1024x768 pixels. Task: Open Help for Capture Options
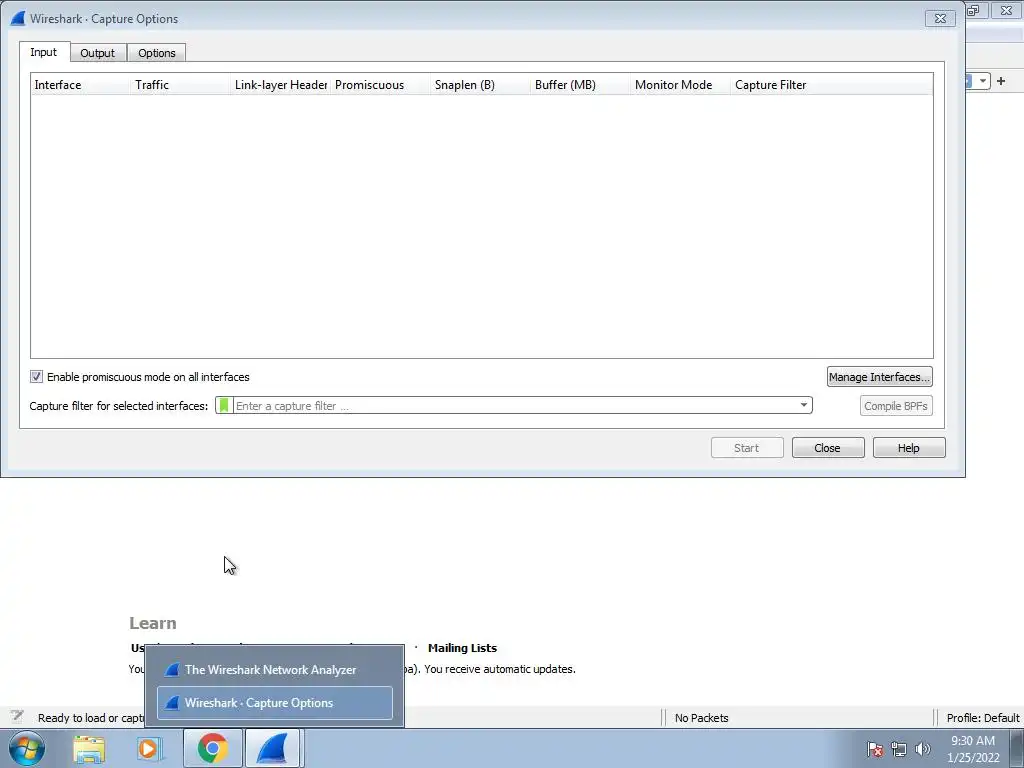click(908, 448)
